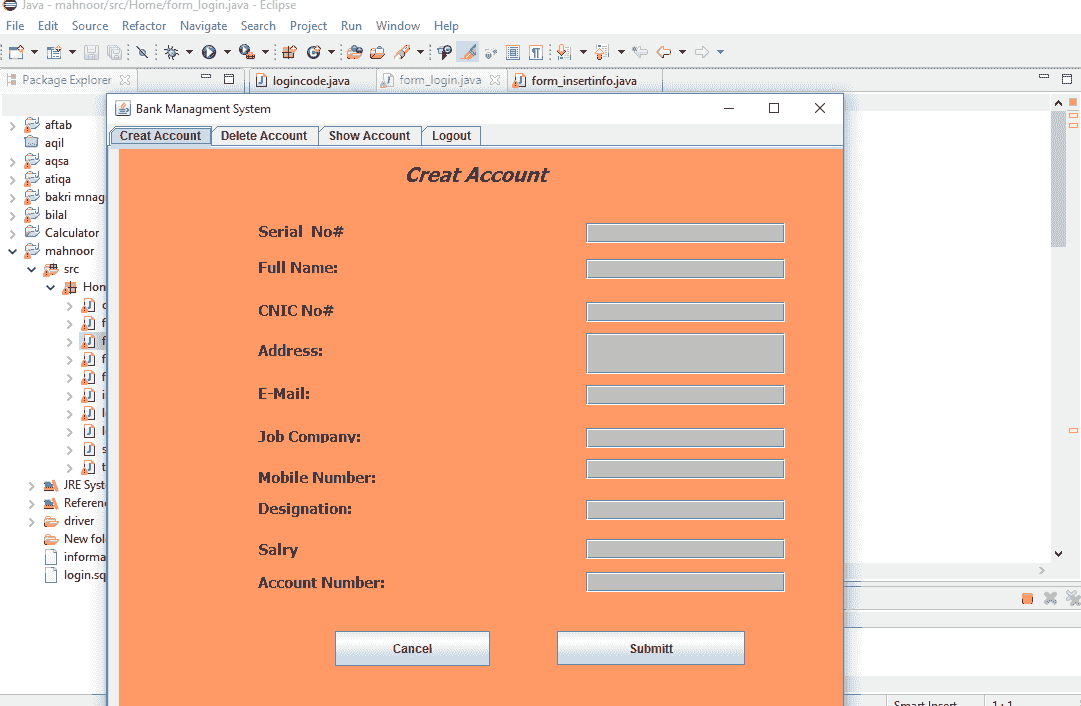Open the Project menu

(308, 26)
